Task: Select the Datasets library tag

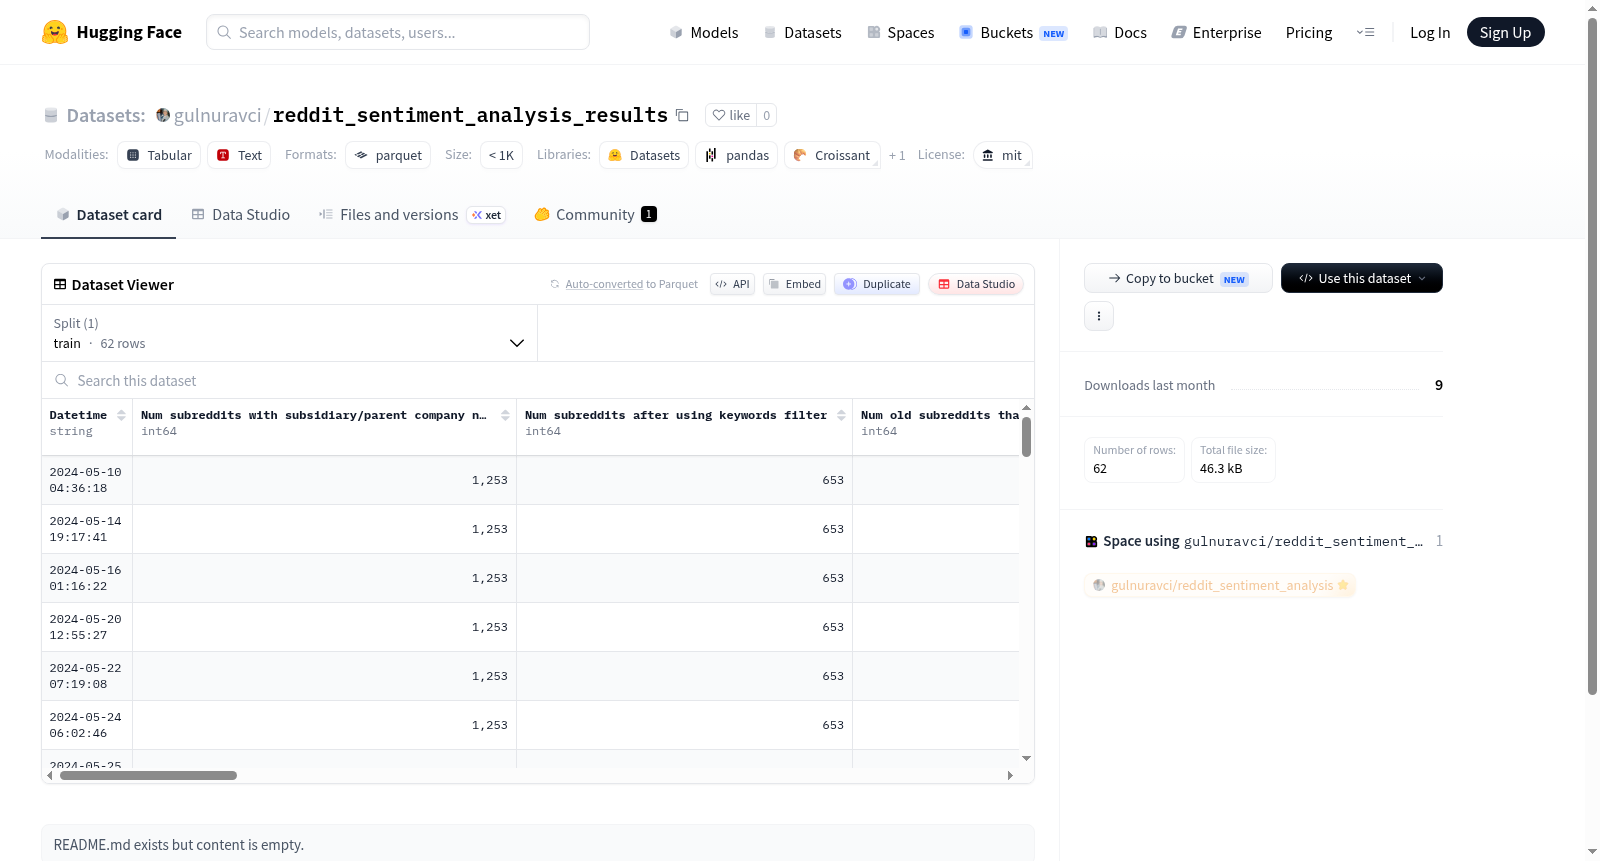Action: click(x=644, y=155)
